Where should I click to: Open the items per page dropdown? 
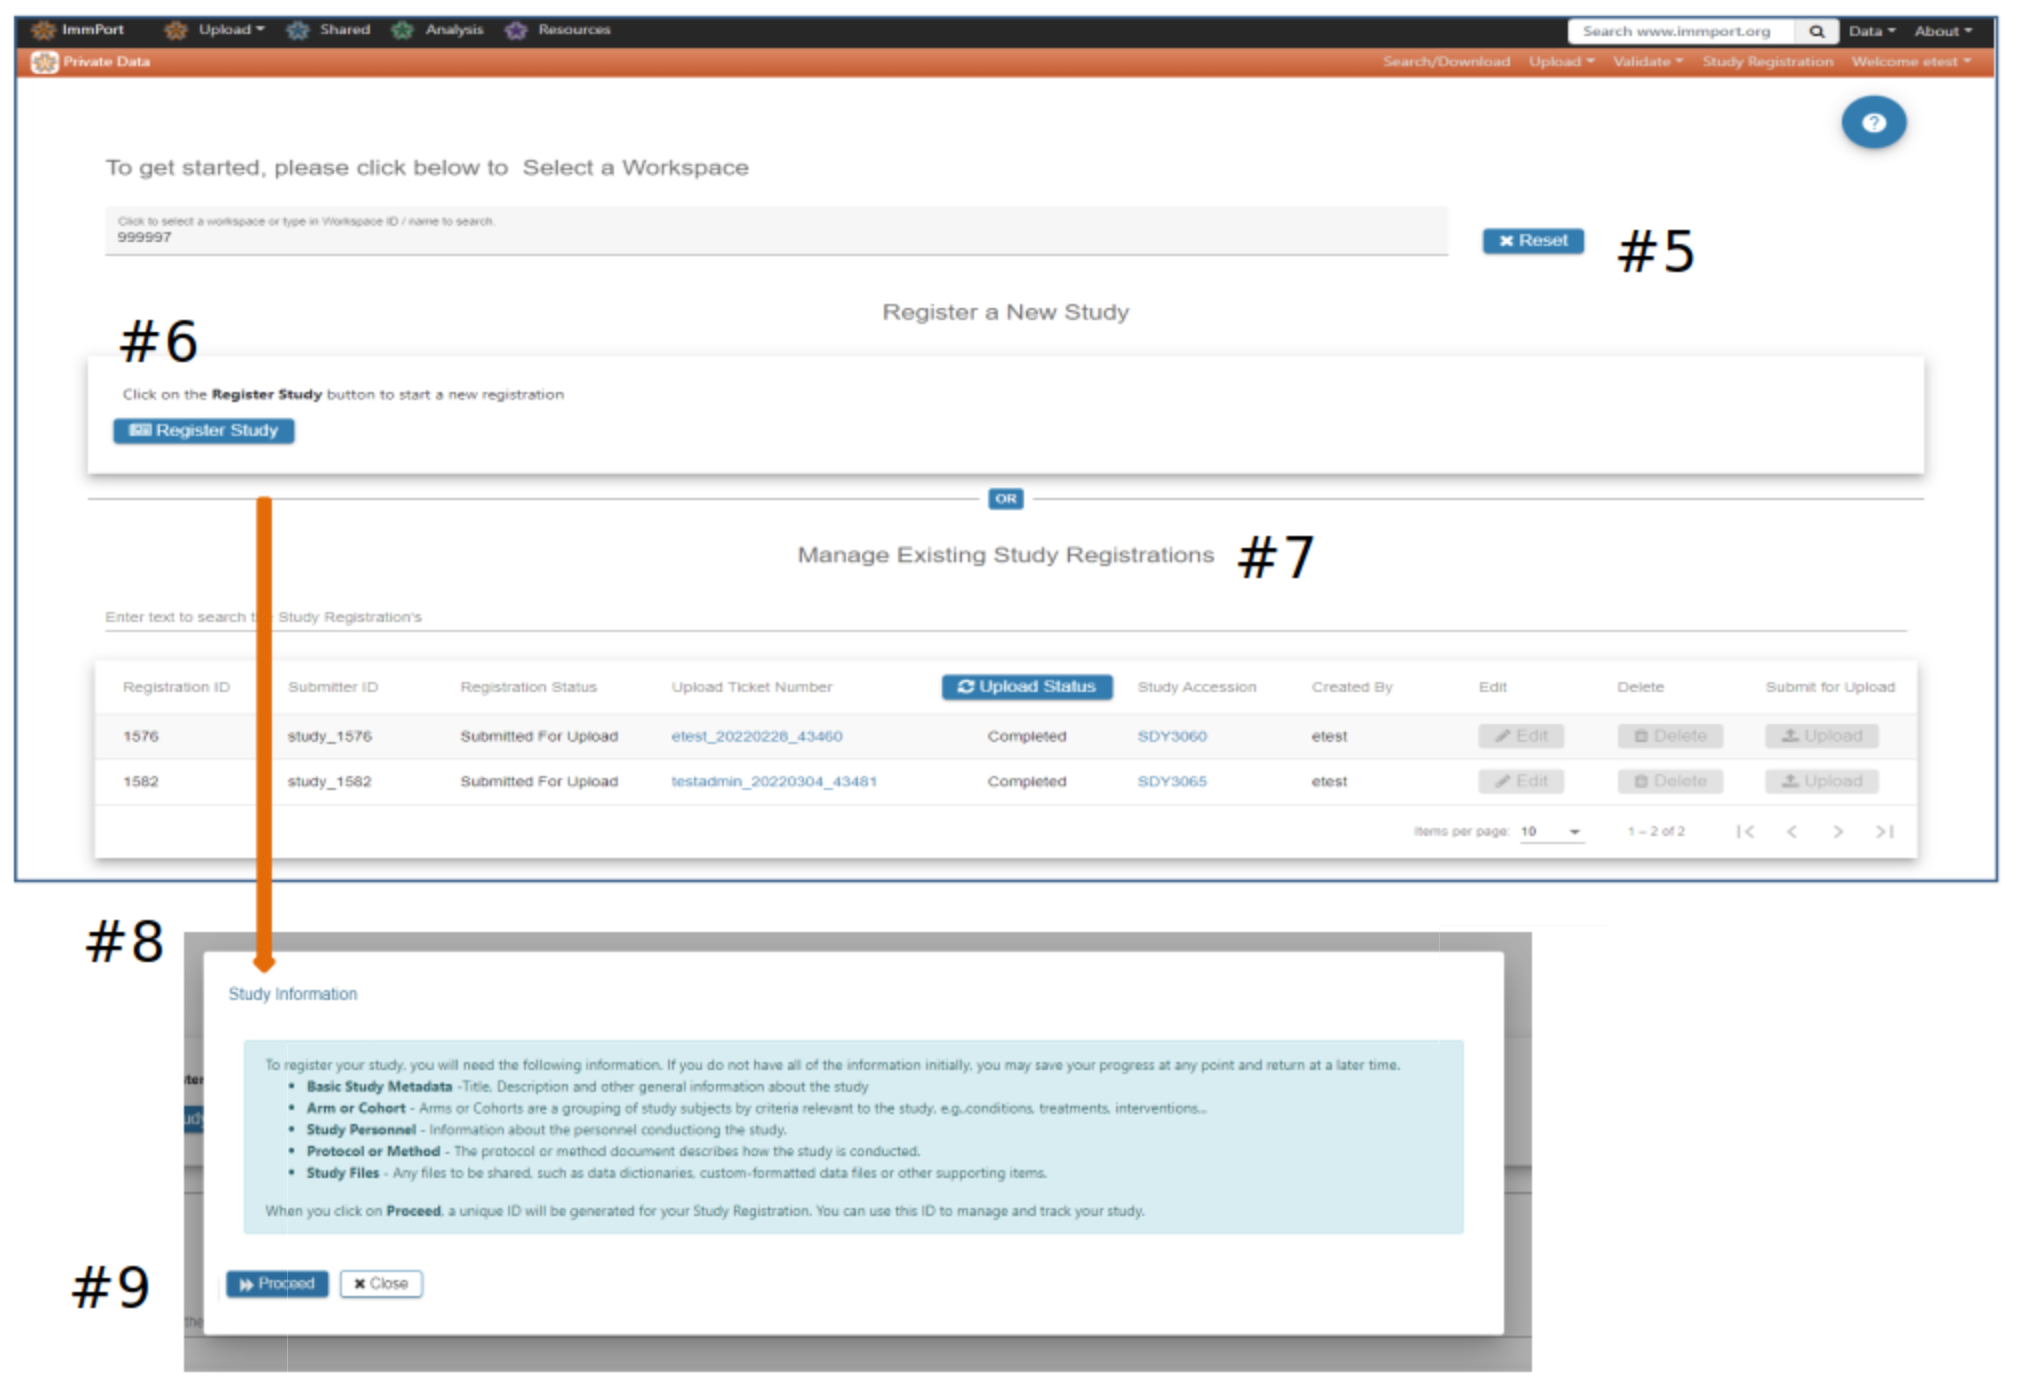(1552, 832)
